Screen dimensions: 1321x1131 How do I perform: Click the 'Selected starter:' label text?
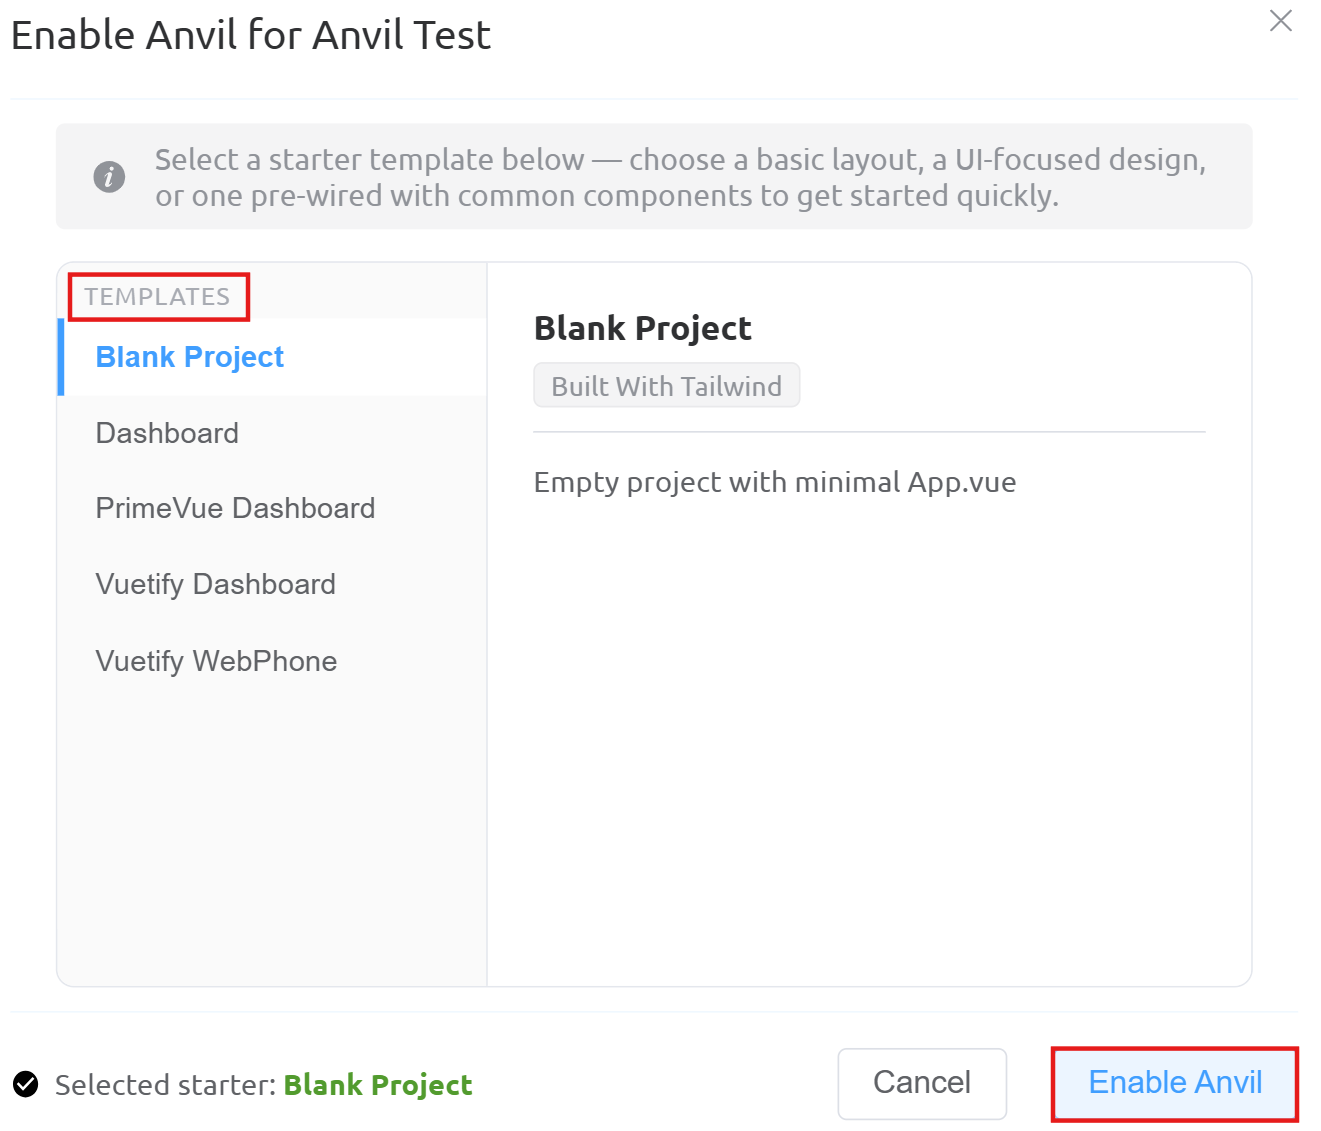tap(165, 1085)
